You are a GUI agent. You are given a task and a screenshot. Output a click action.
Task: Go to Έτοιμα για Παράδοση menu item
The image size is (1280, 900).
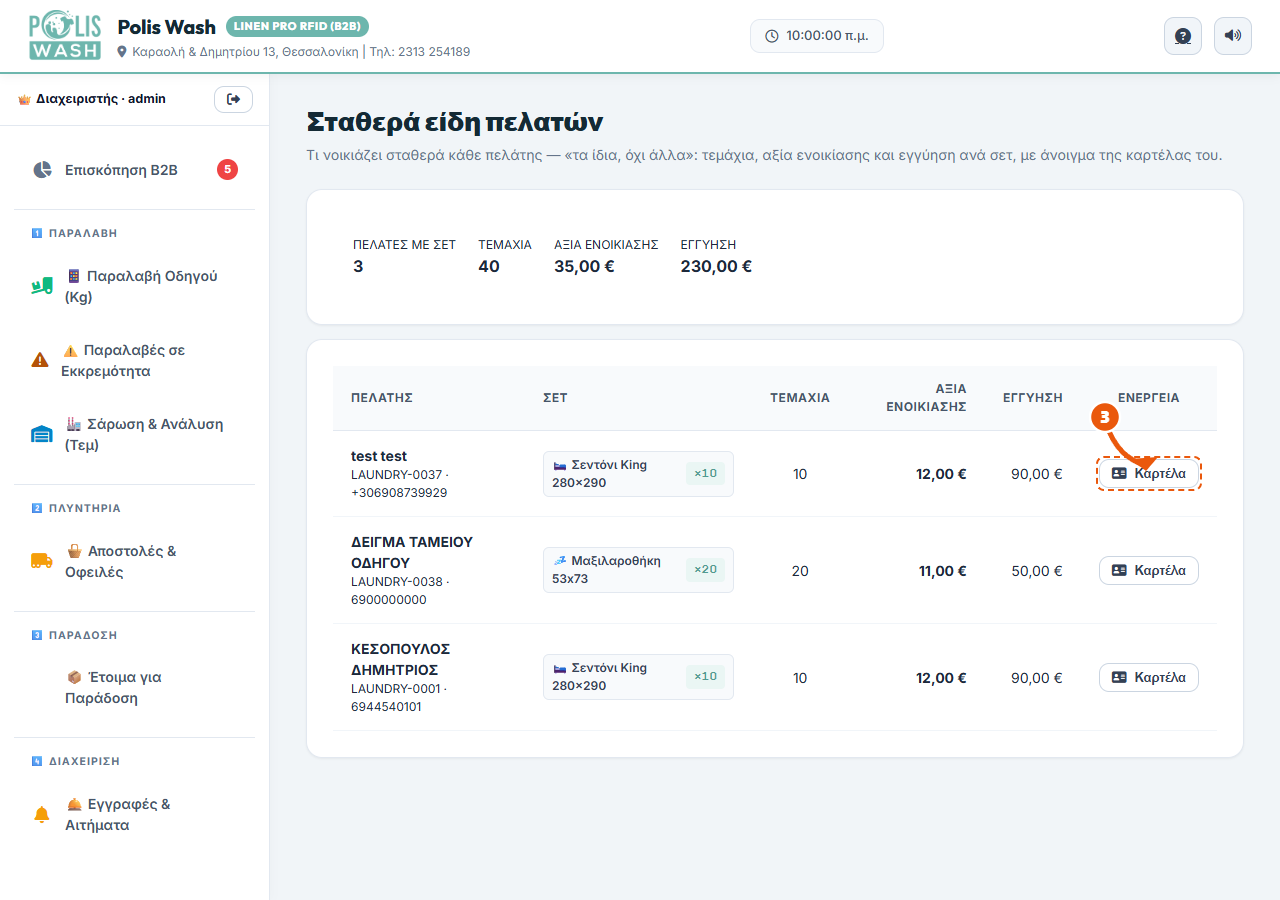(135, 688)
